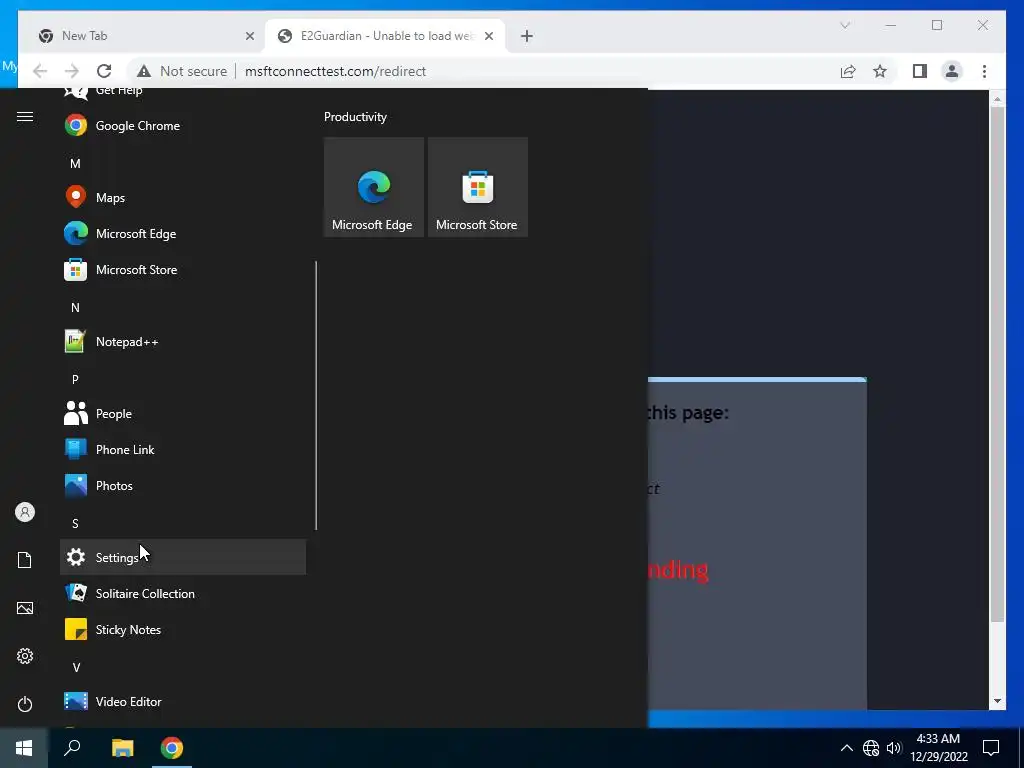This screenshot has width=1024, height=768.
Task: Click the Microsoft Edge Productivity tile
Action: pyautogui.click(x=374, y=187)
